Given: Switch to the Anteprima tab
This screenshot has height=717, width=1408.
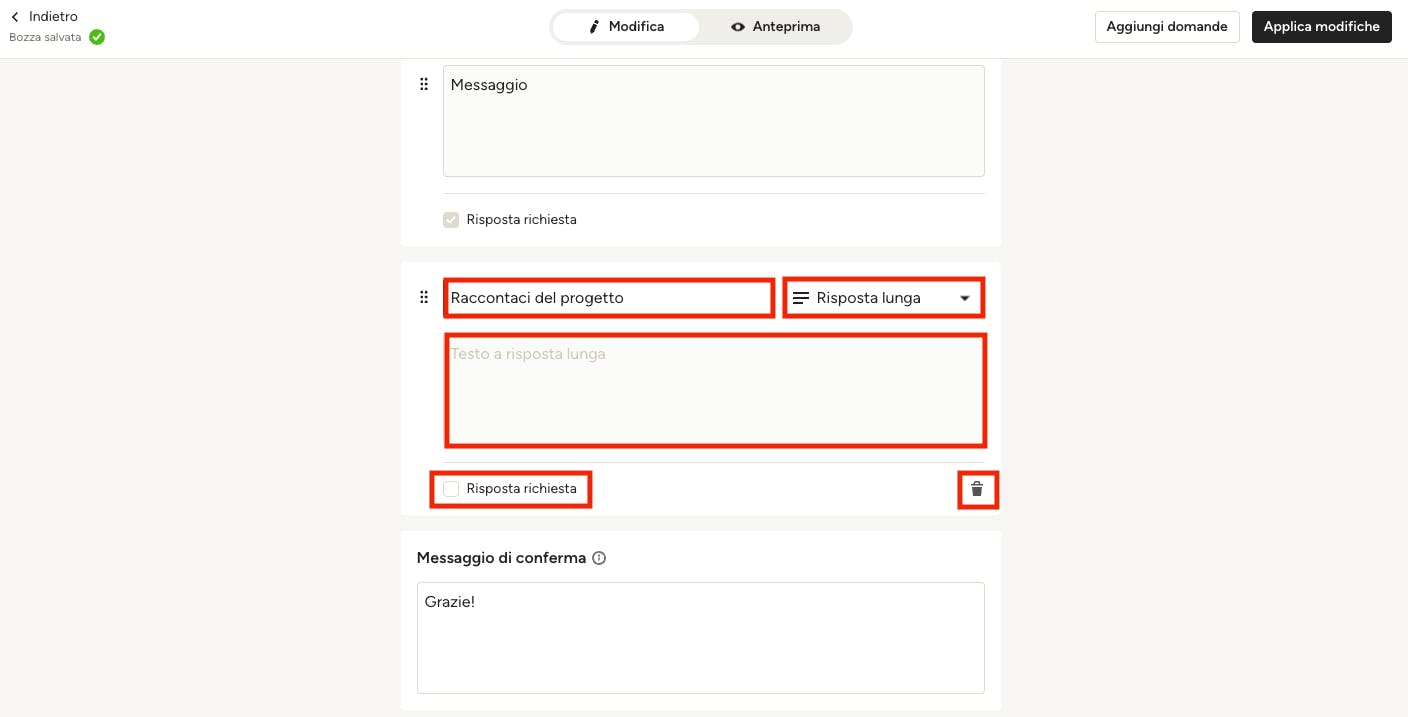Looking at the screenshot, I should pyautogui.click(x=775, y=27).
